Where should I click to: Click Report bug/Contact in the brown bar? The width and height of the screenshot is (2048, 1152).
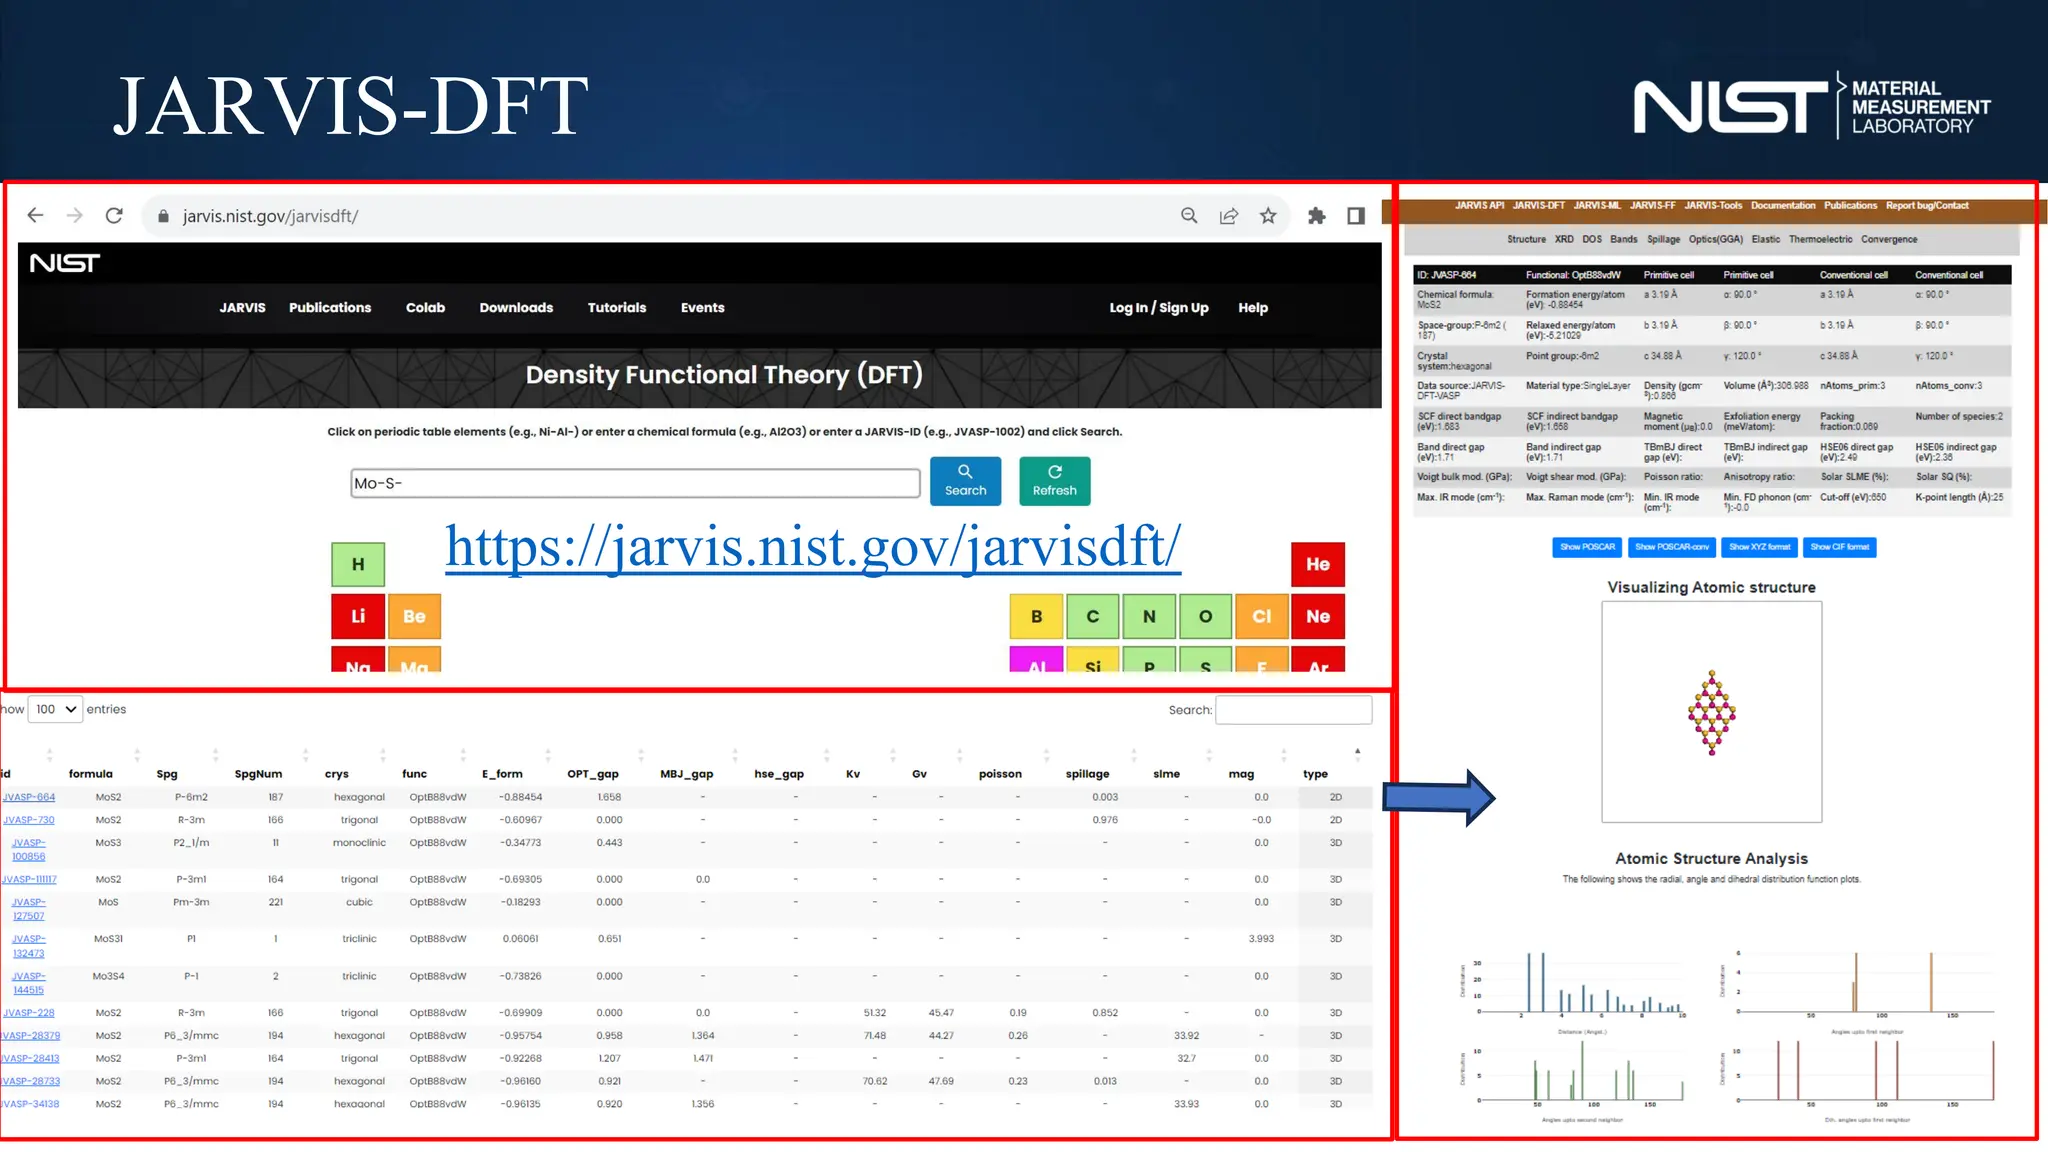[x=1927, y=205]
